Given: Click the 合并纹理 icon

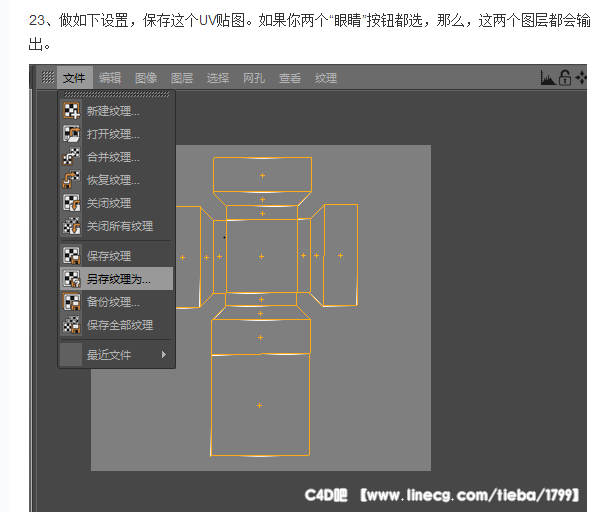Looking at the screenshot, I should coord(72,157).
